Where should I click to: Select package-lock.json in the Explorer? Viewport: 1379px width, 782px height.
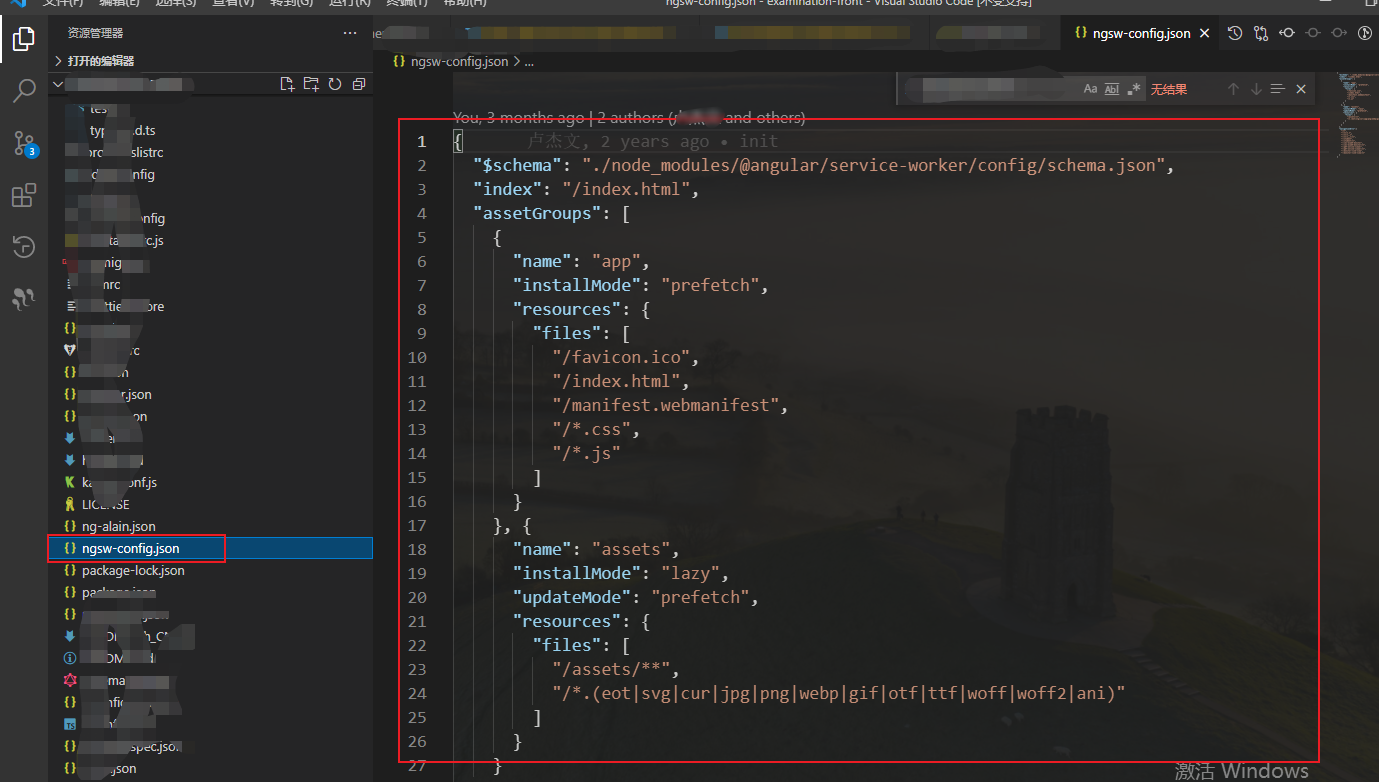[x=134, y=570]
